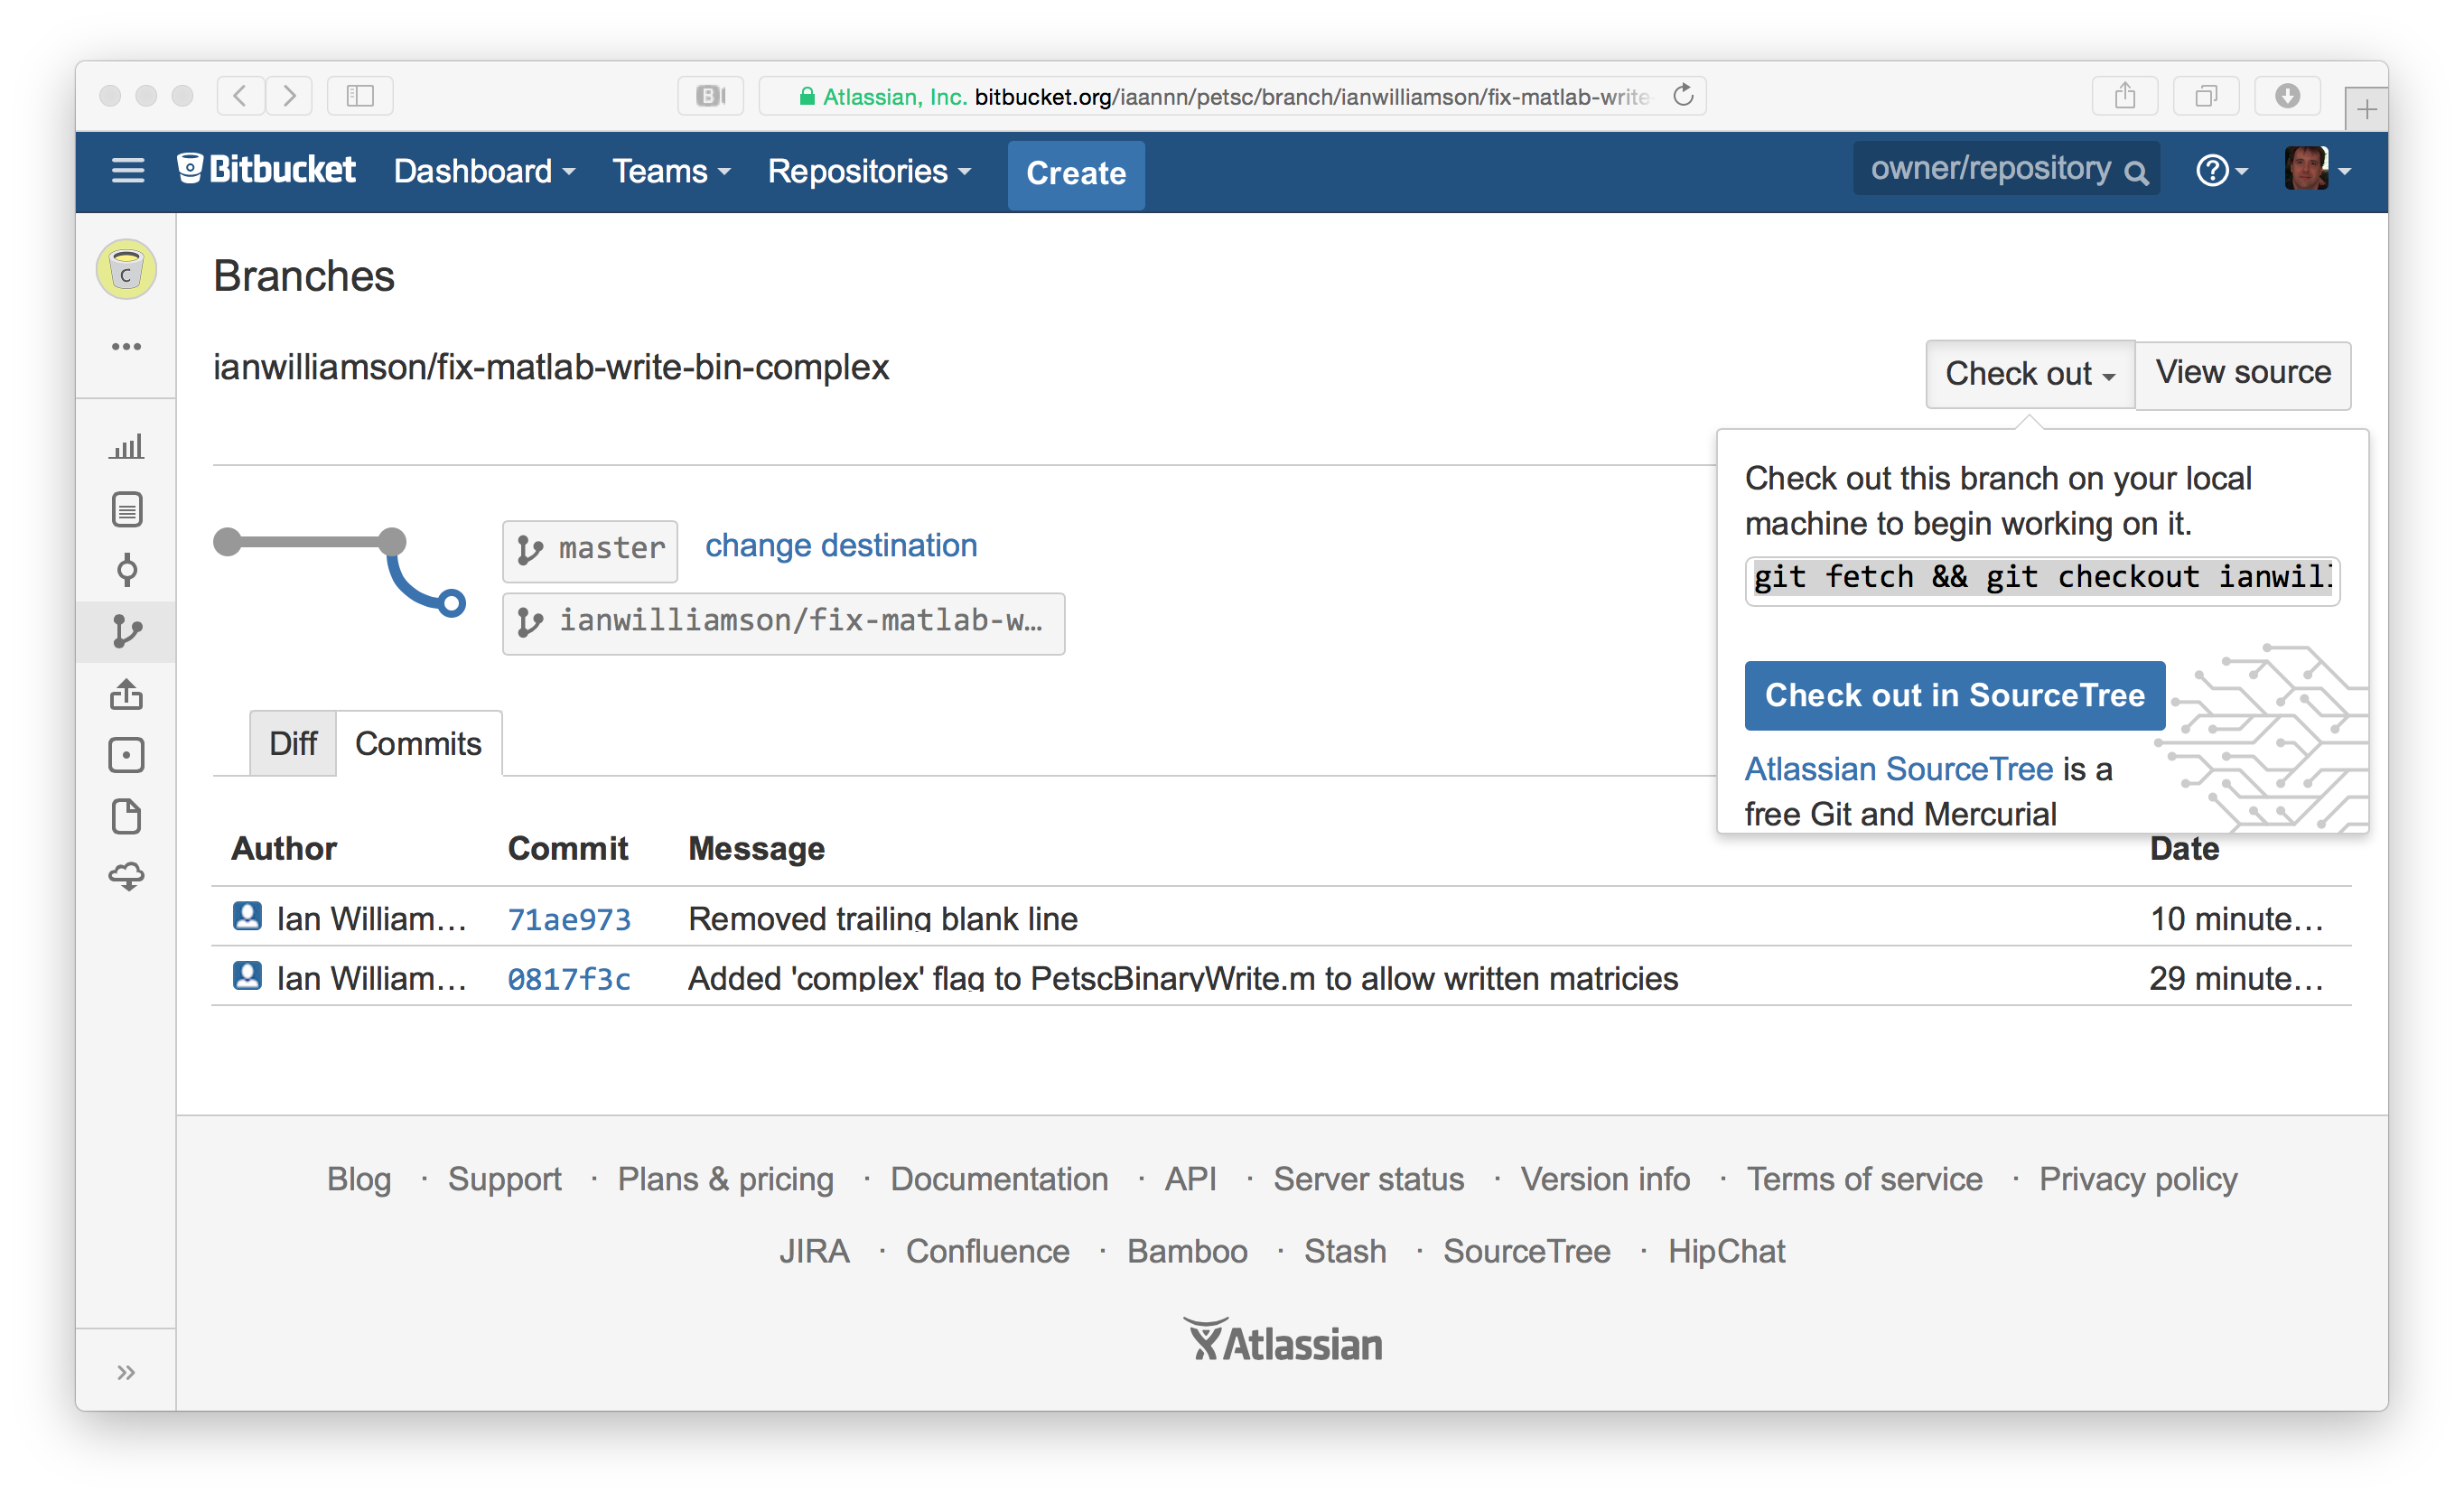The width and height of the screenshot is (2464, 1501).
Task: Open the Privacy policy footer link
Action: (x=2139, y=1179)
